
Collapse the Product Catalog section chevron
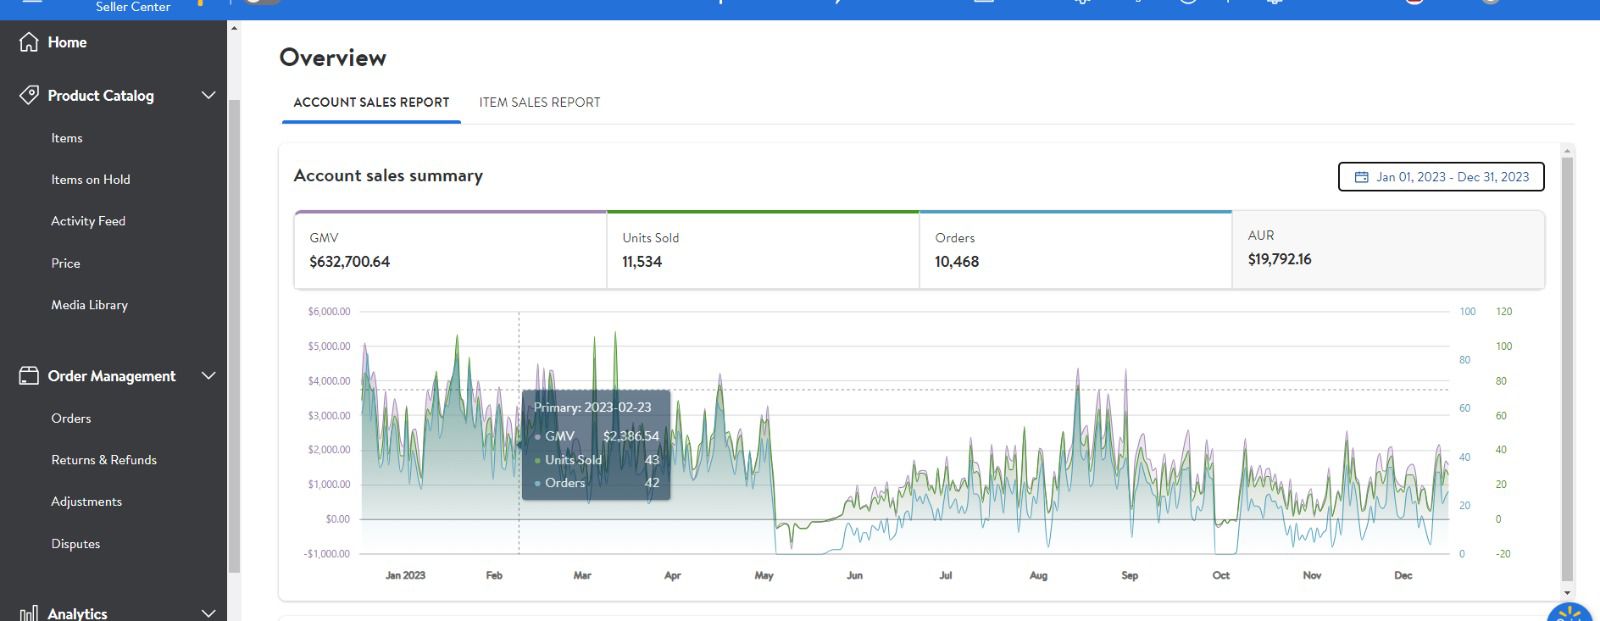(x=208, y=95)
